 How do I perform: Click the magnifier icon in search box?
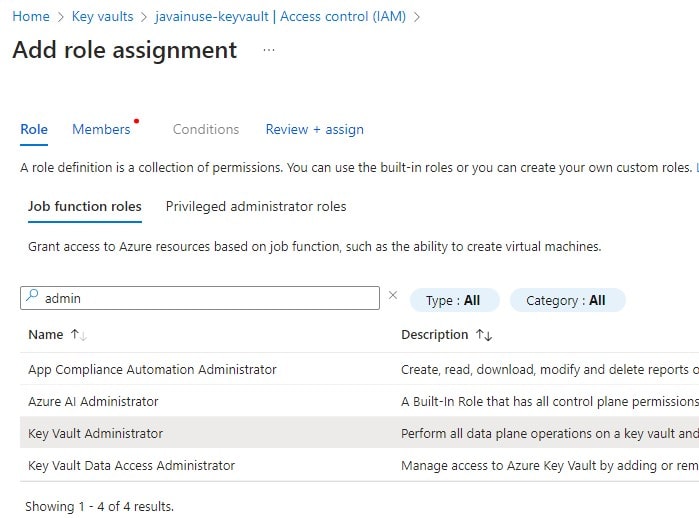coord(32,296)
